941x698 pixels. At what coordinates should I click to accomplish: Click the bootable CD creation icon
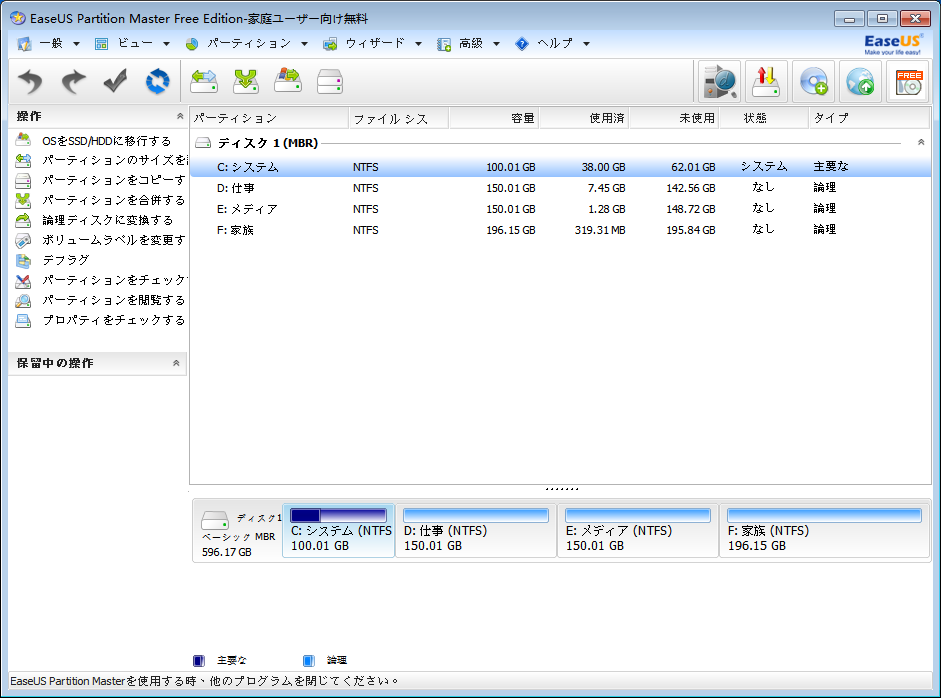point(814,81)
